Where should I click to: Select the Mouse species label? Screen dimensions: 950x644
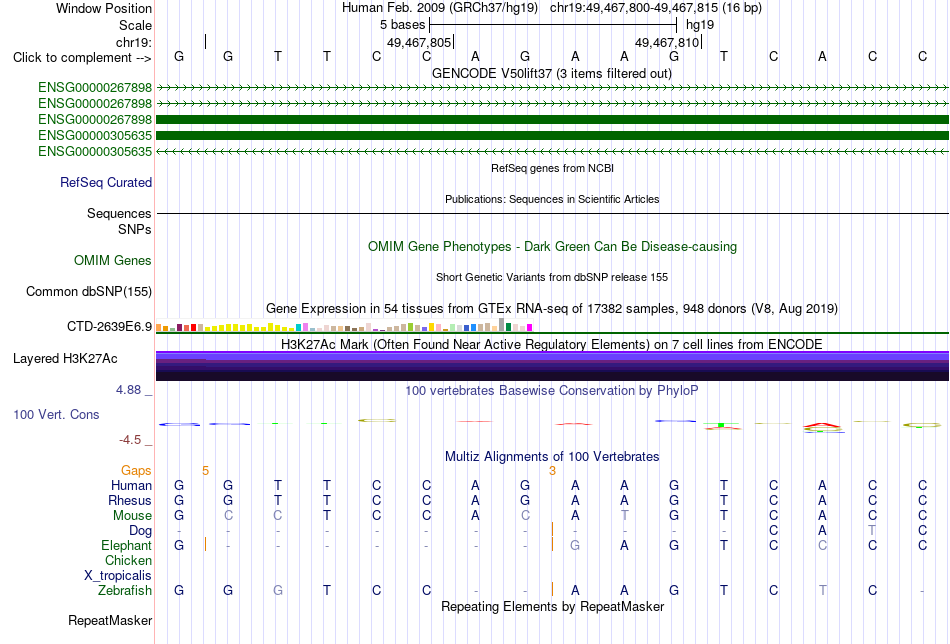point(132,516)
